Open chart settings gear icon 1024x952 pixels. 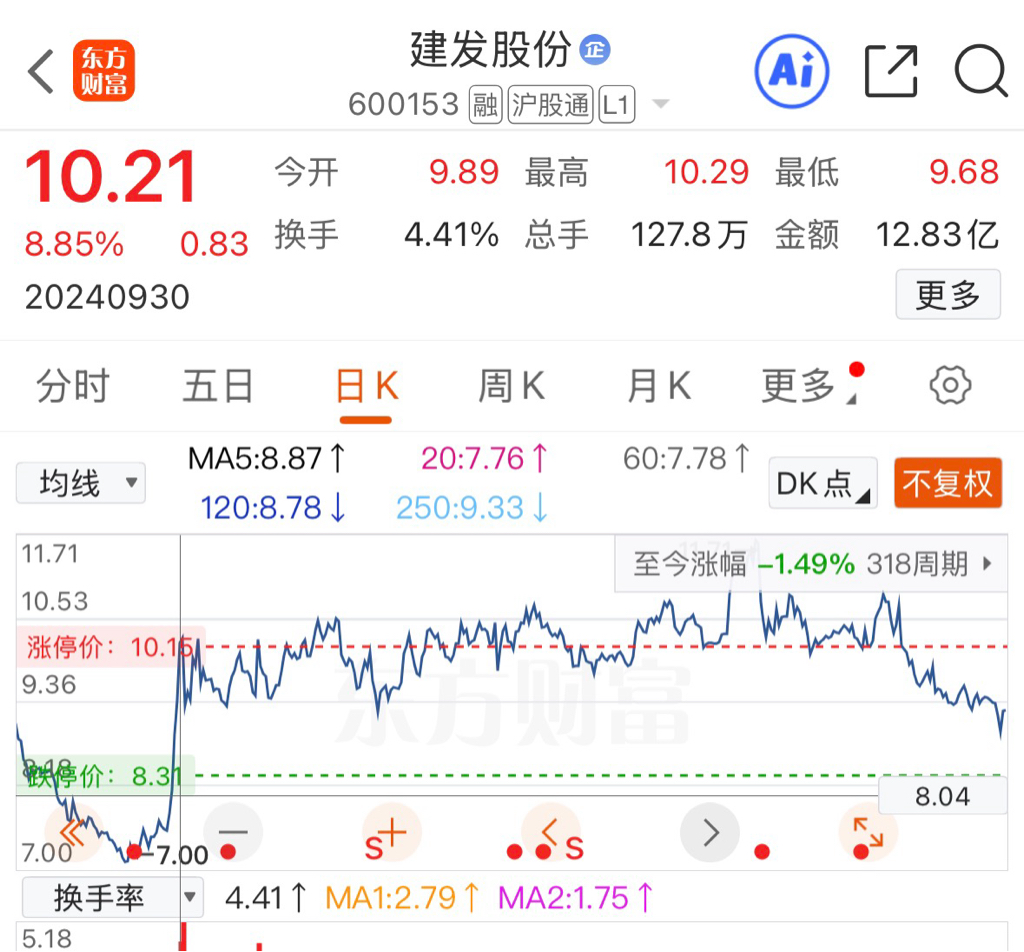pyautogui.click(x=950, y=385)
